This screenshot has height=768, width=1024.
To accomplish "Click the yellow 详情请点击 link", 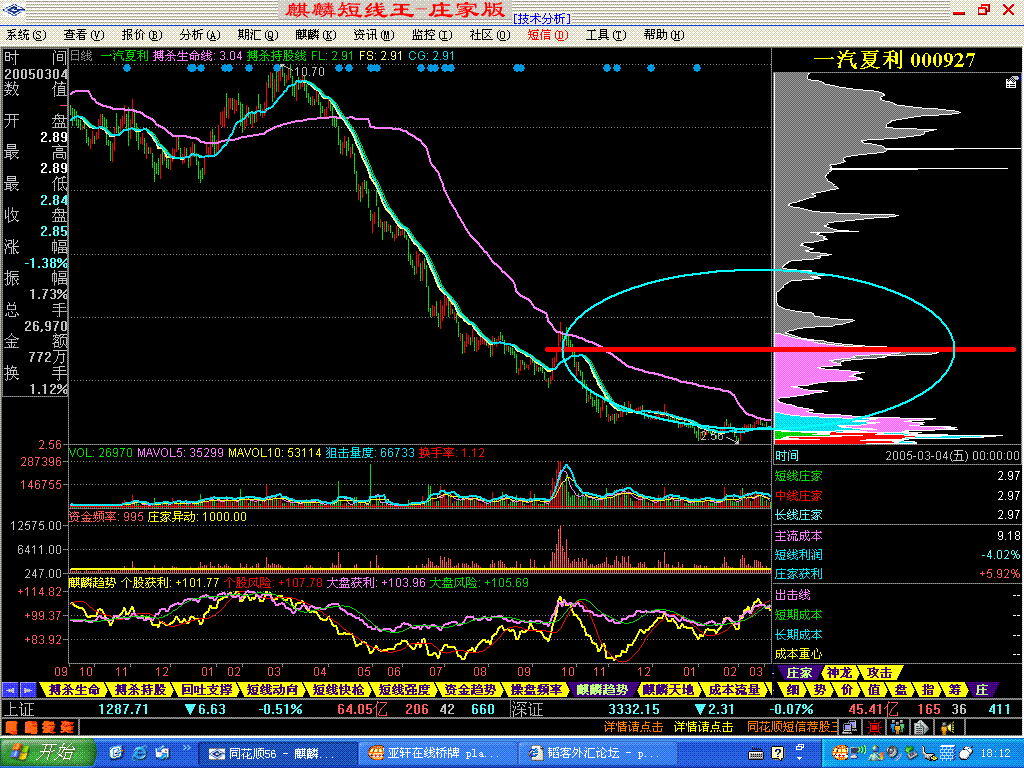I will click(703, 727).
